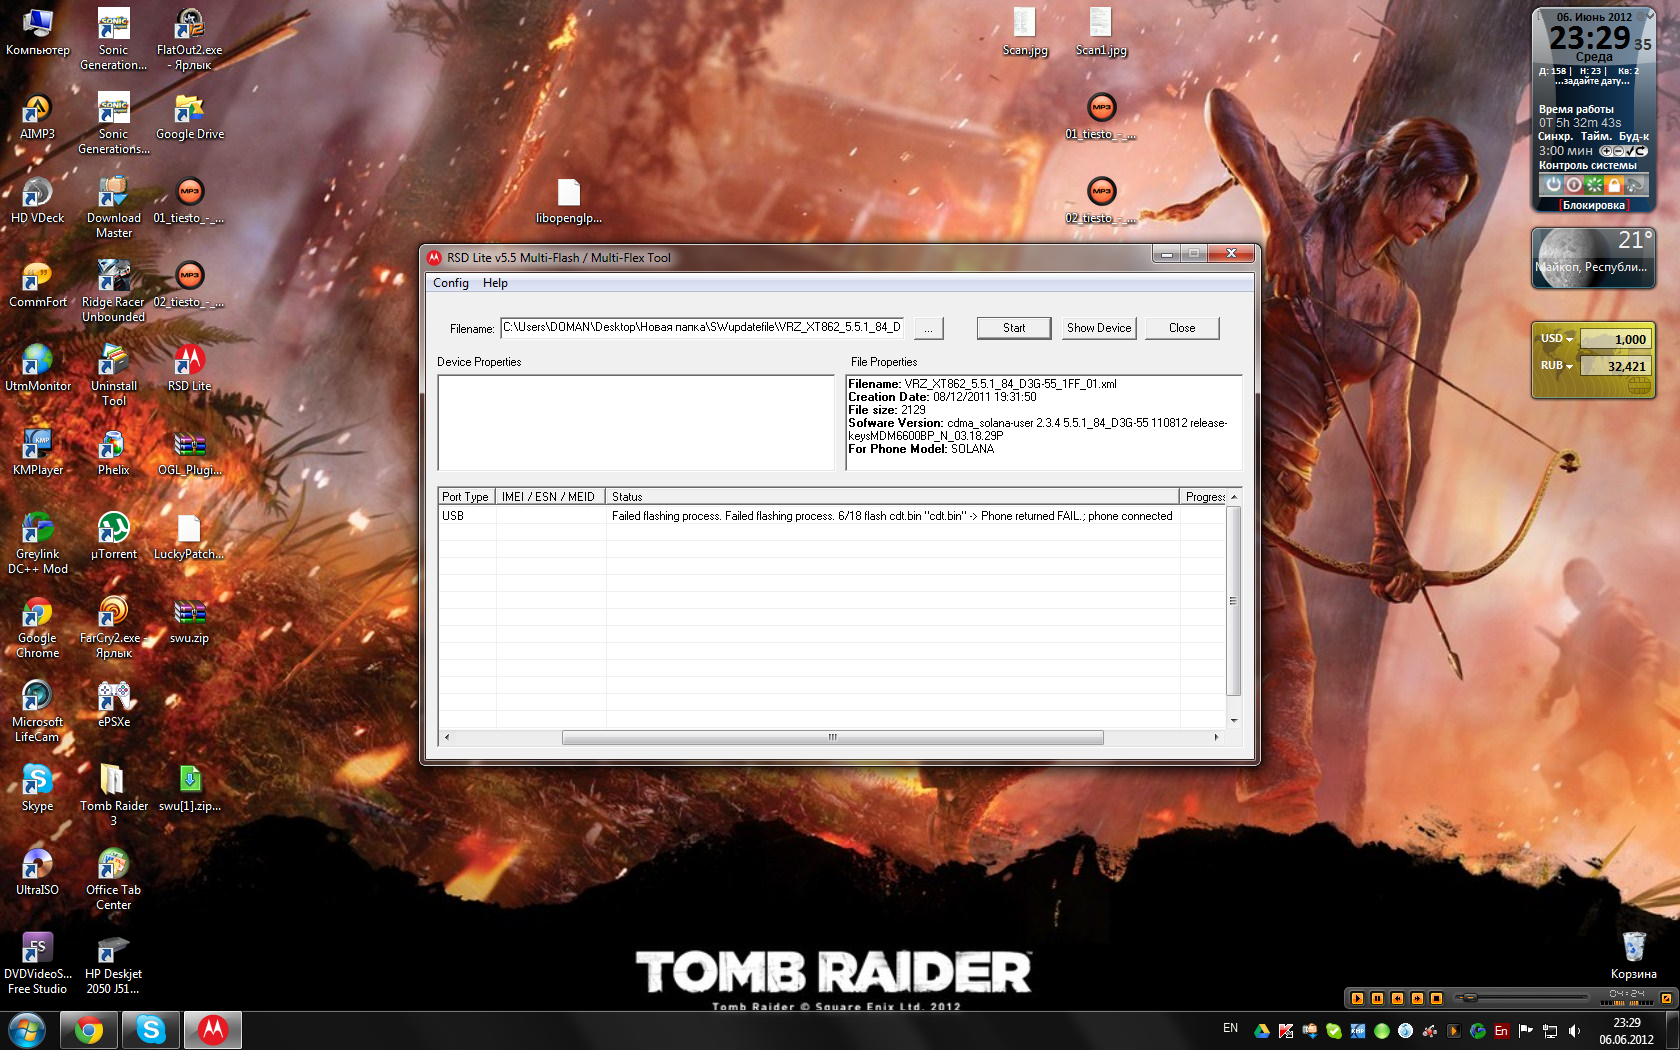Open the Компьютер desktop icon

click(x=38, y=33)
